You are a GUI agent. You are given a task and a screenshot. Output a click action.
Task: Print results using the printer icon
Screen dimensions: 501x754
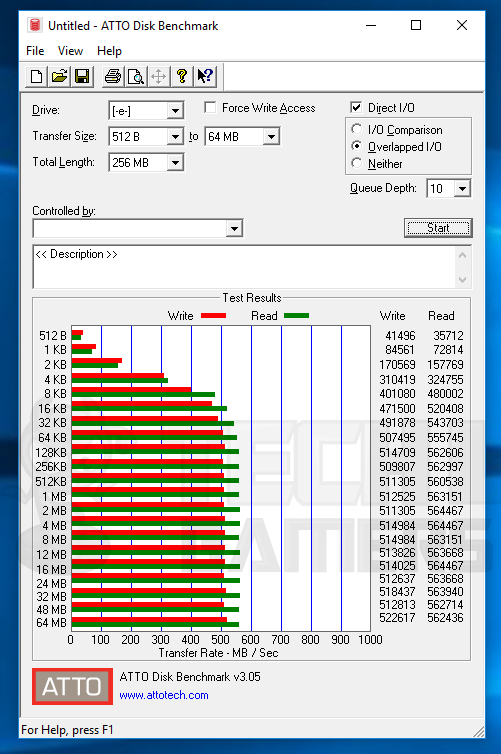click(x=113, y=76)
